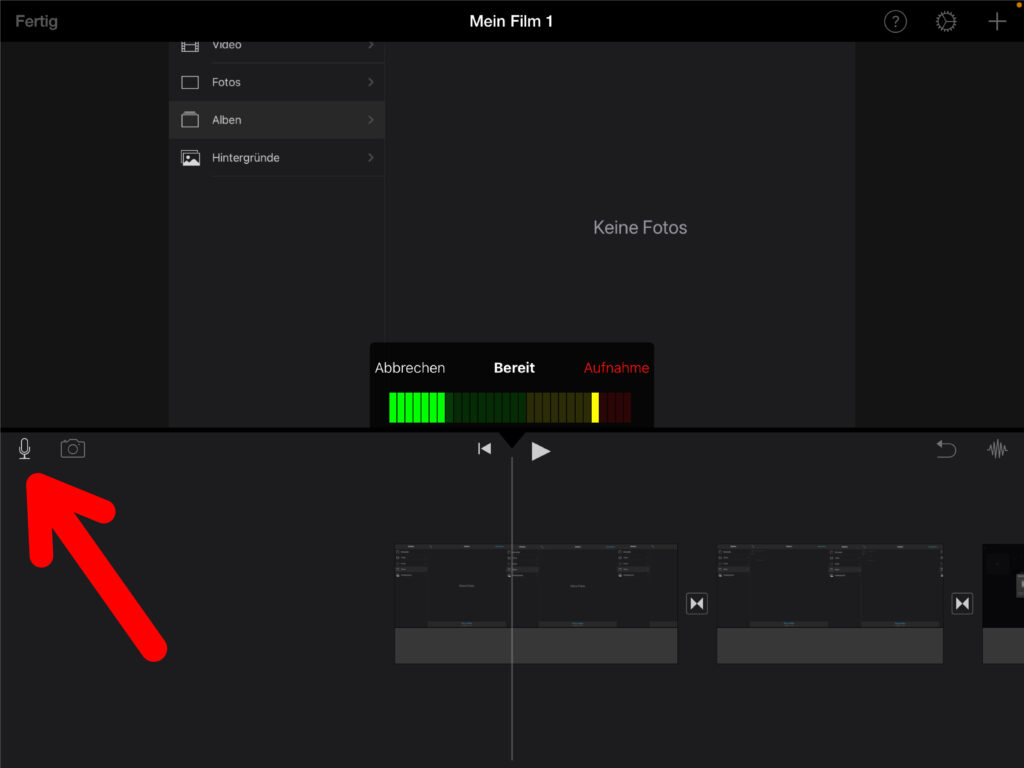
Task: Open the first transition between clips
Action: 697,604
